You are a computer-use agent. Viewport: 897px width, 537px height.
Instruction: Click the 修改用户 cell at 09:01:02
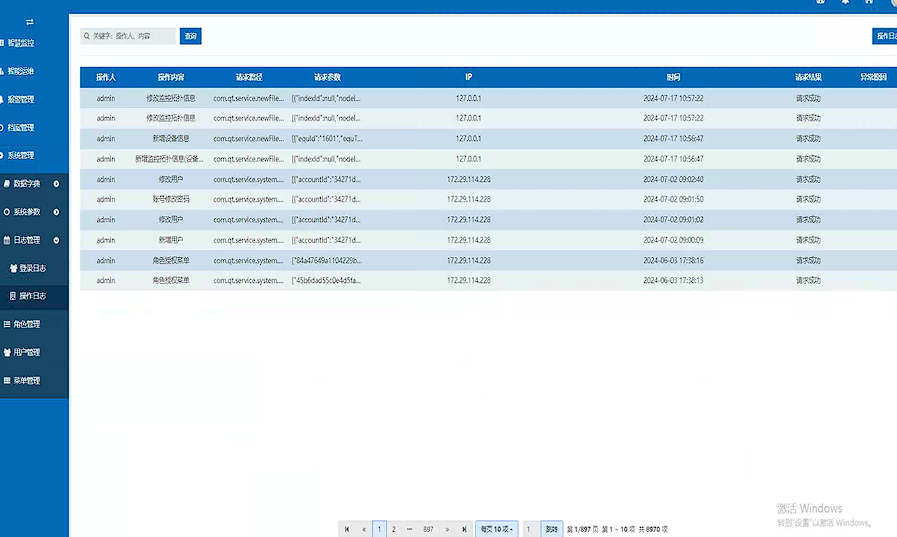170,220
